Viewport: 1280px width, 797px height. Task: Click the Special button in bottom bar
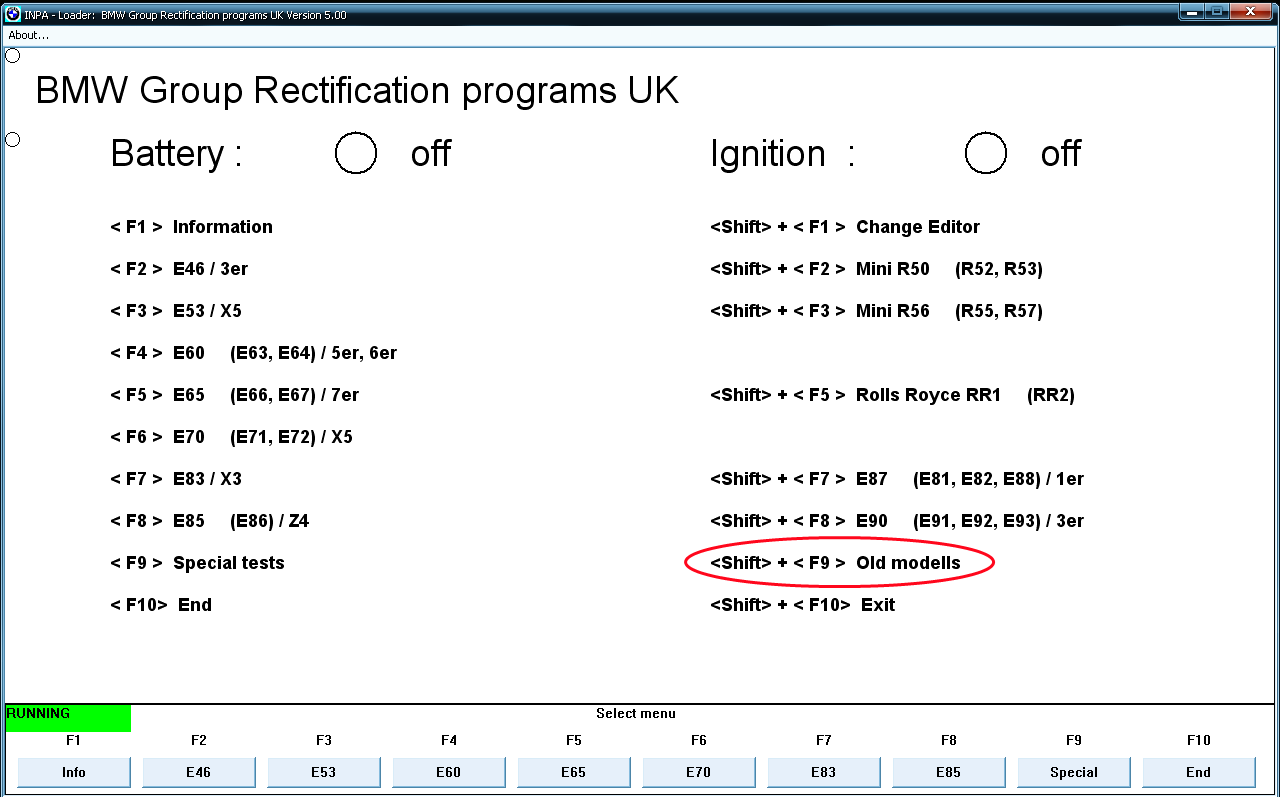click(x=1074, y=772)
